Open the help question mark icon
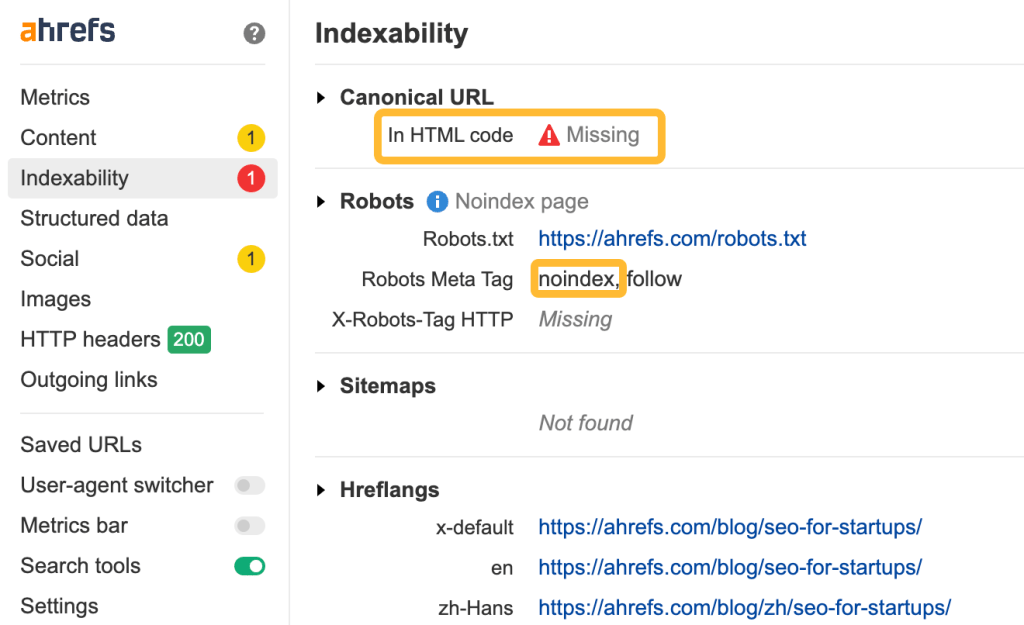This screenshot has height=625, width=1024. pyautogui.click(x=253, y=33)
